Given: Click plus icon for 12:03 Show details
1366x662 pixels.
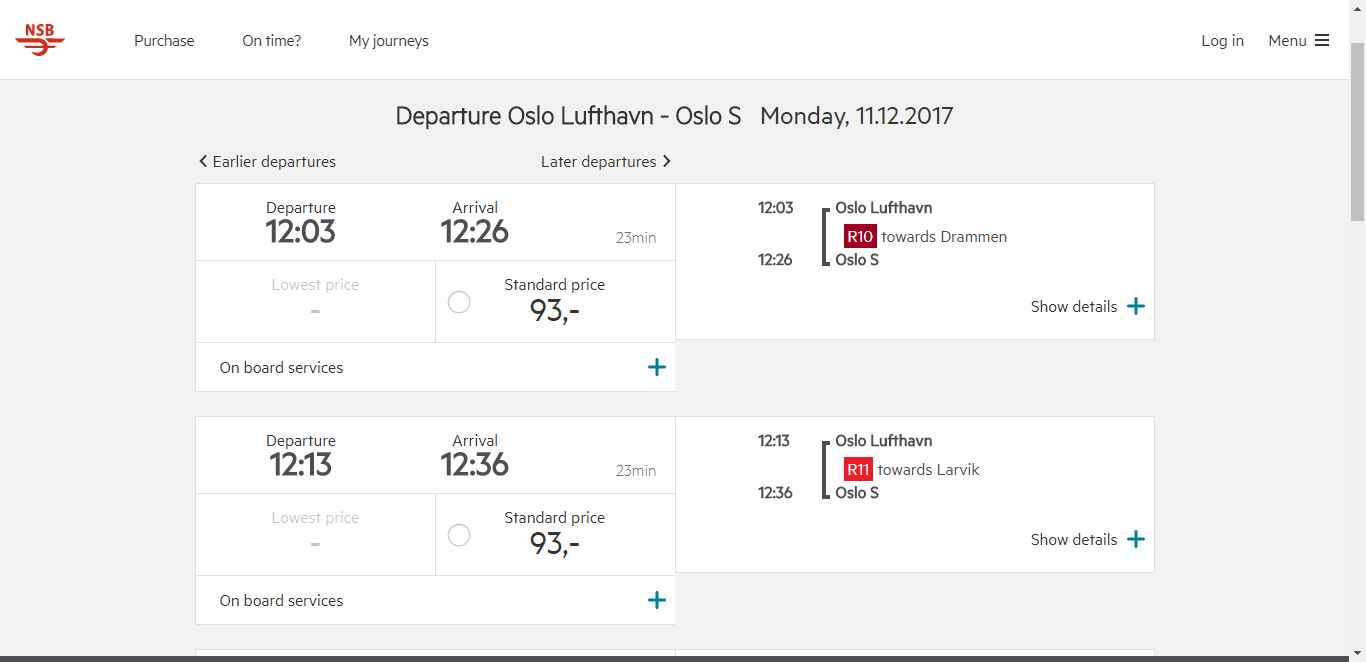Looking at the screenshot, I should click(x=1136, y=307).
